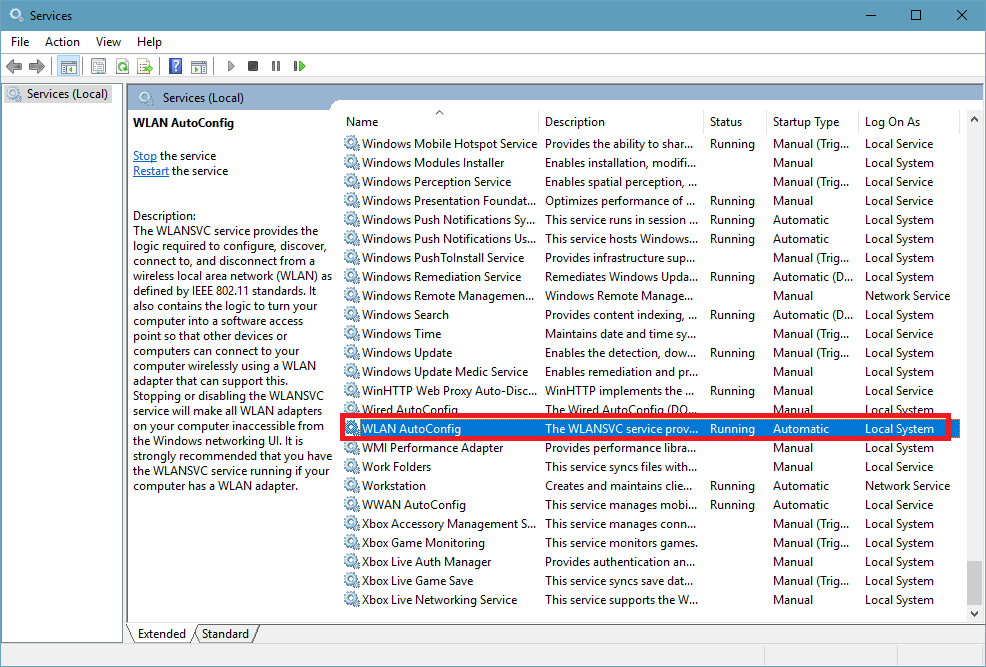Screen dimensions: 986x667
Task: Click gear icon of Windows Modules Installer
Action: [352, 163]
